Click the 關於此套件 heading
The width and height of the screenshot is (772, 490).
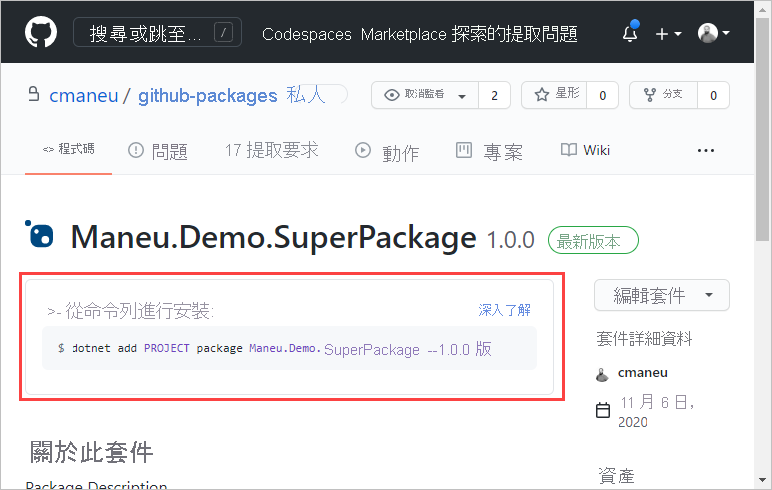tap(92, 452)
